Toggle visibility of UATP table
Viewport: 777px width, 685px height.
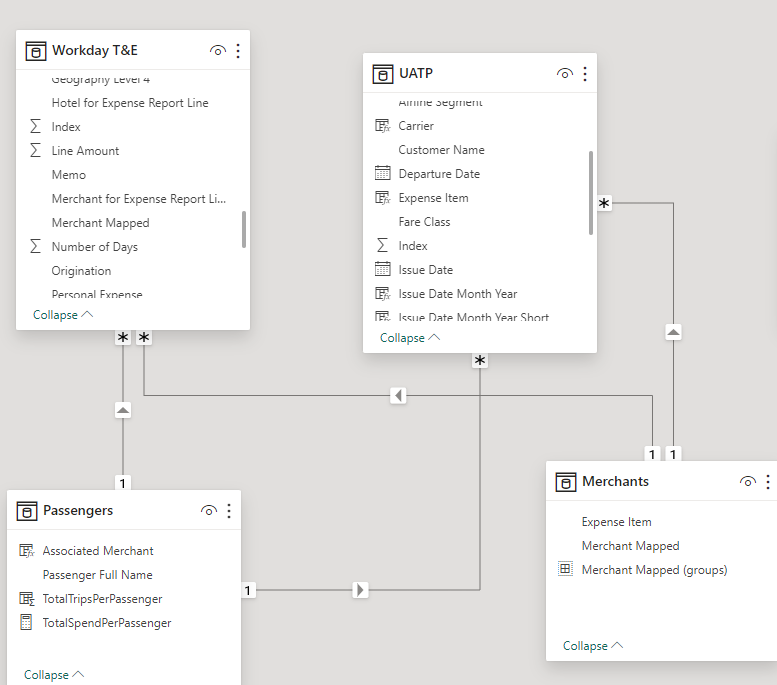(565, 74)
